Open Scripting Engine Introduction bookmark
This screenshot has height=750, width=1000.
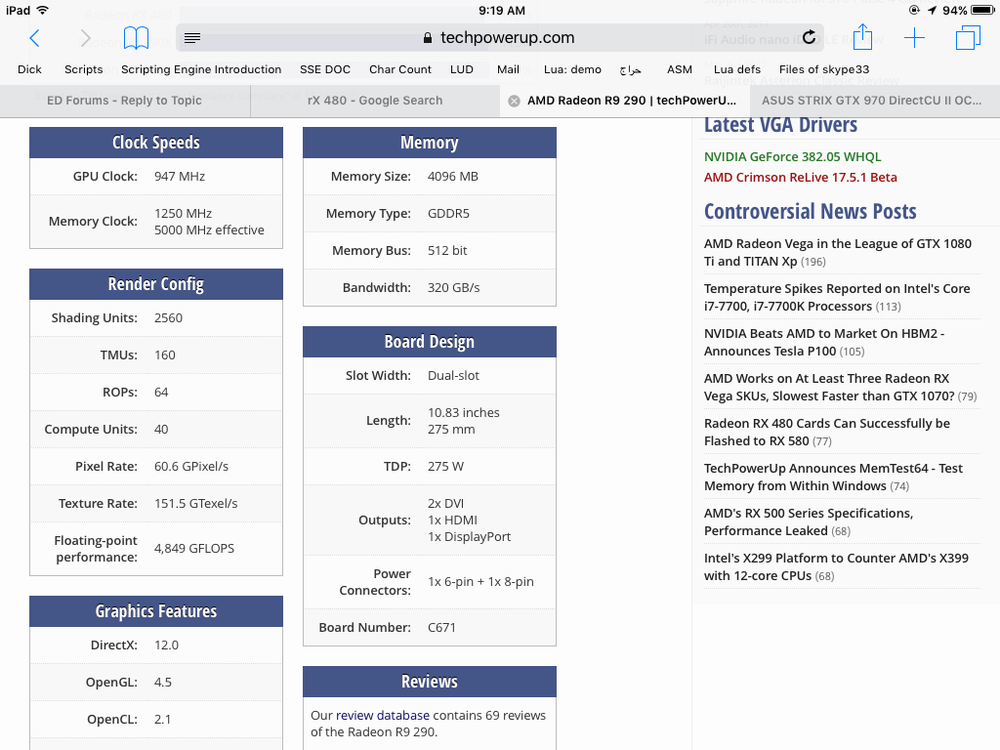[201, 69]
